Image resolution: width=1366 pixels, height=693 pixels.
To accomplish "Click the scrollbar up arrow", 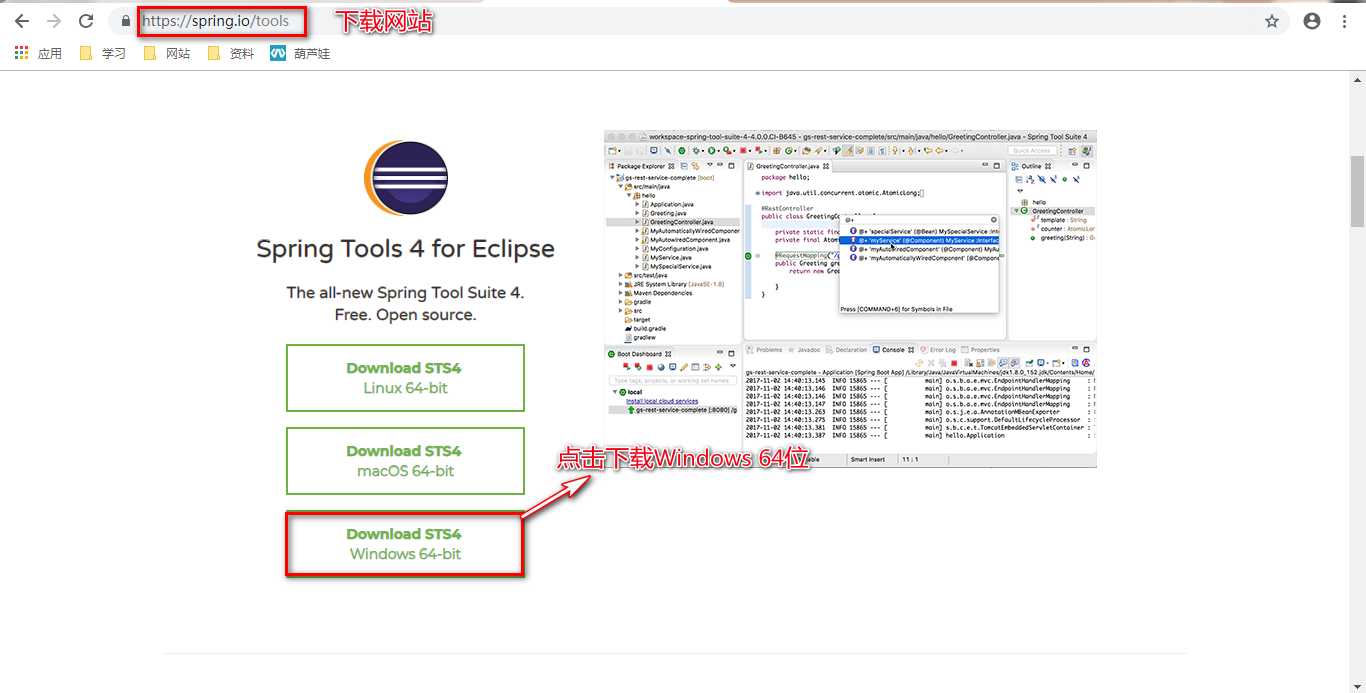I will [1357, 79].
